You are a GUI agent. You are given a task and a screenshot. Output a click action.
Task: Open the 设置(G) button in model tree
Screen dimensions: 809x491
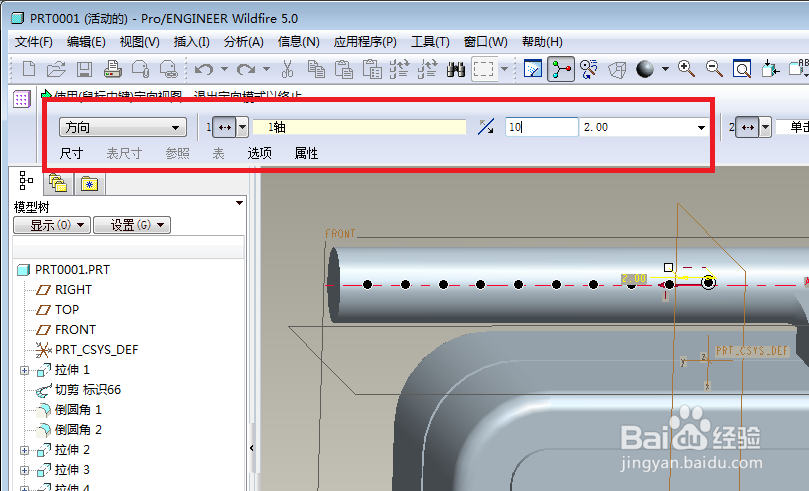click(x=132, y=225)
